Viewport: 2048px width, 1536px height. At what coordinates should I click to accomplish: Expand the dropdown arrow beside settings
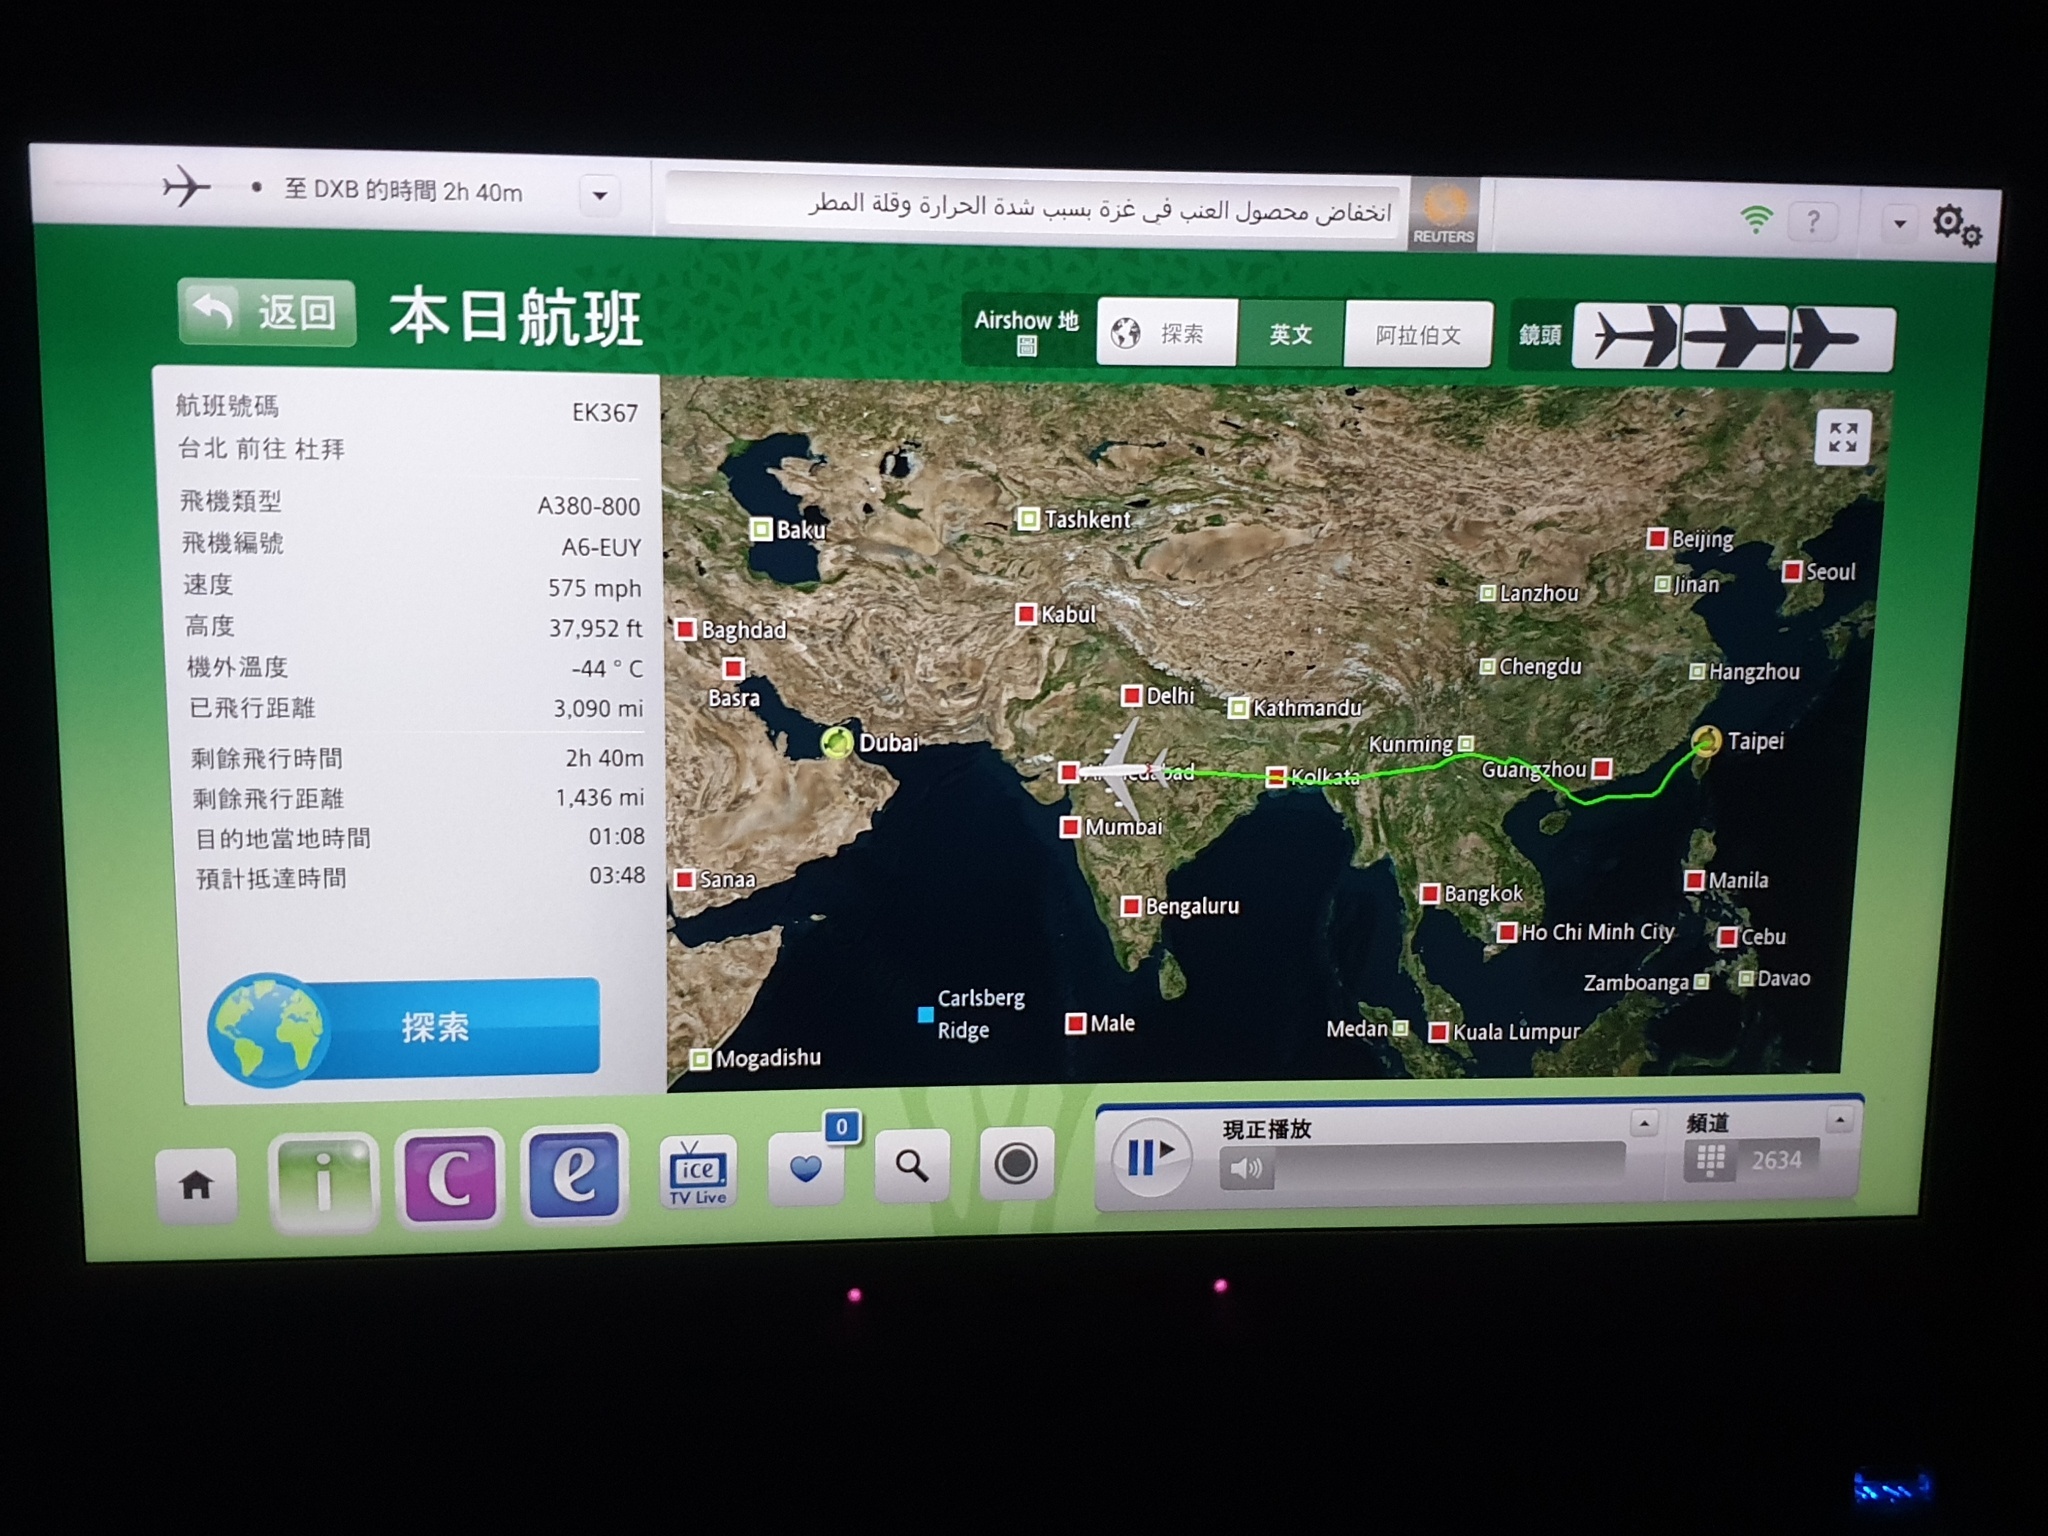point(1899,224)
